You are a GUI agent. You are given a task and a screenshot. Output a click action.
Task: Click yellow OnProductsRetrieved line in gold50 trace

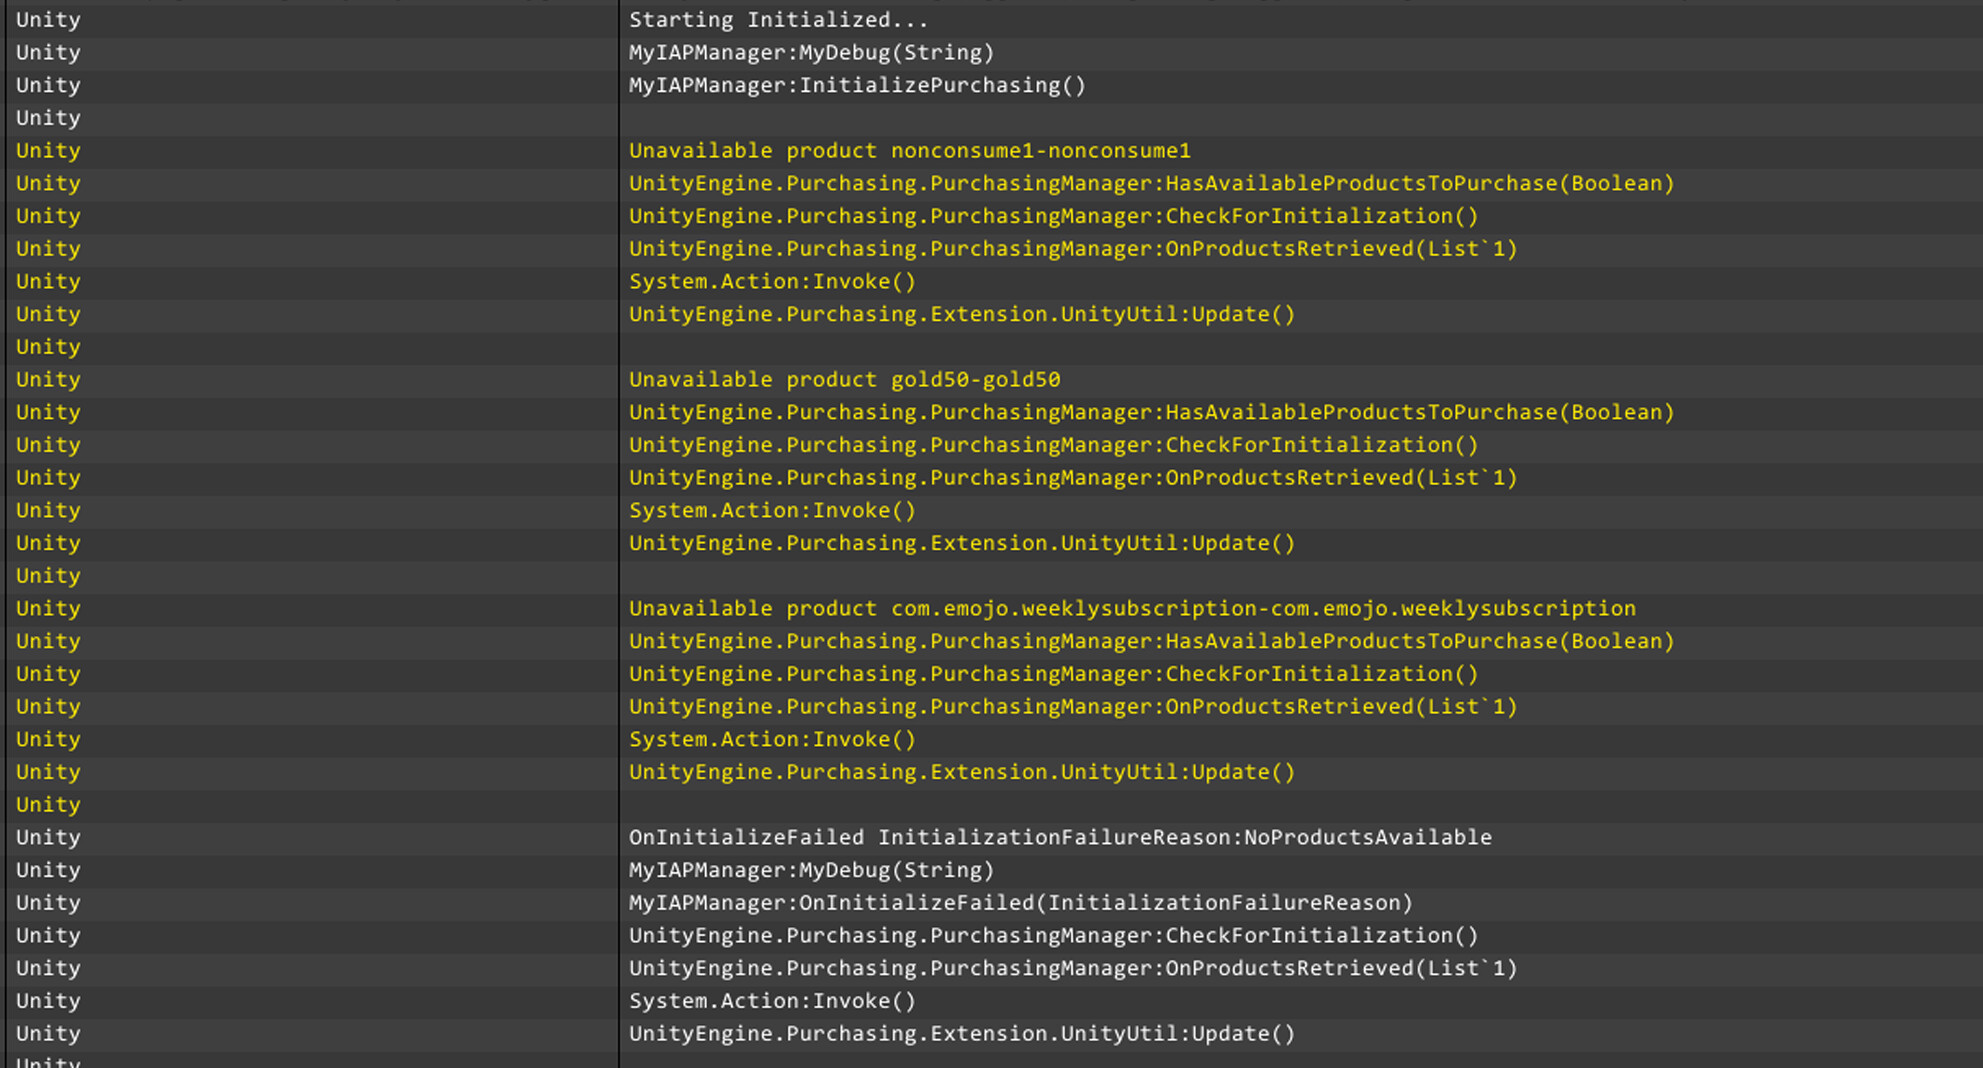pos(1073,478)
